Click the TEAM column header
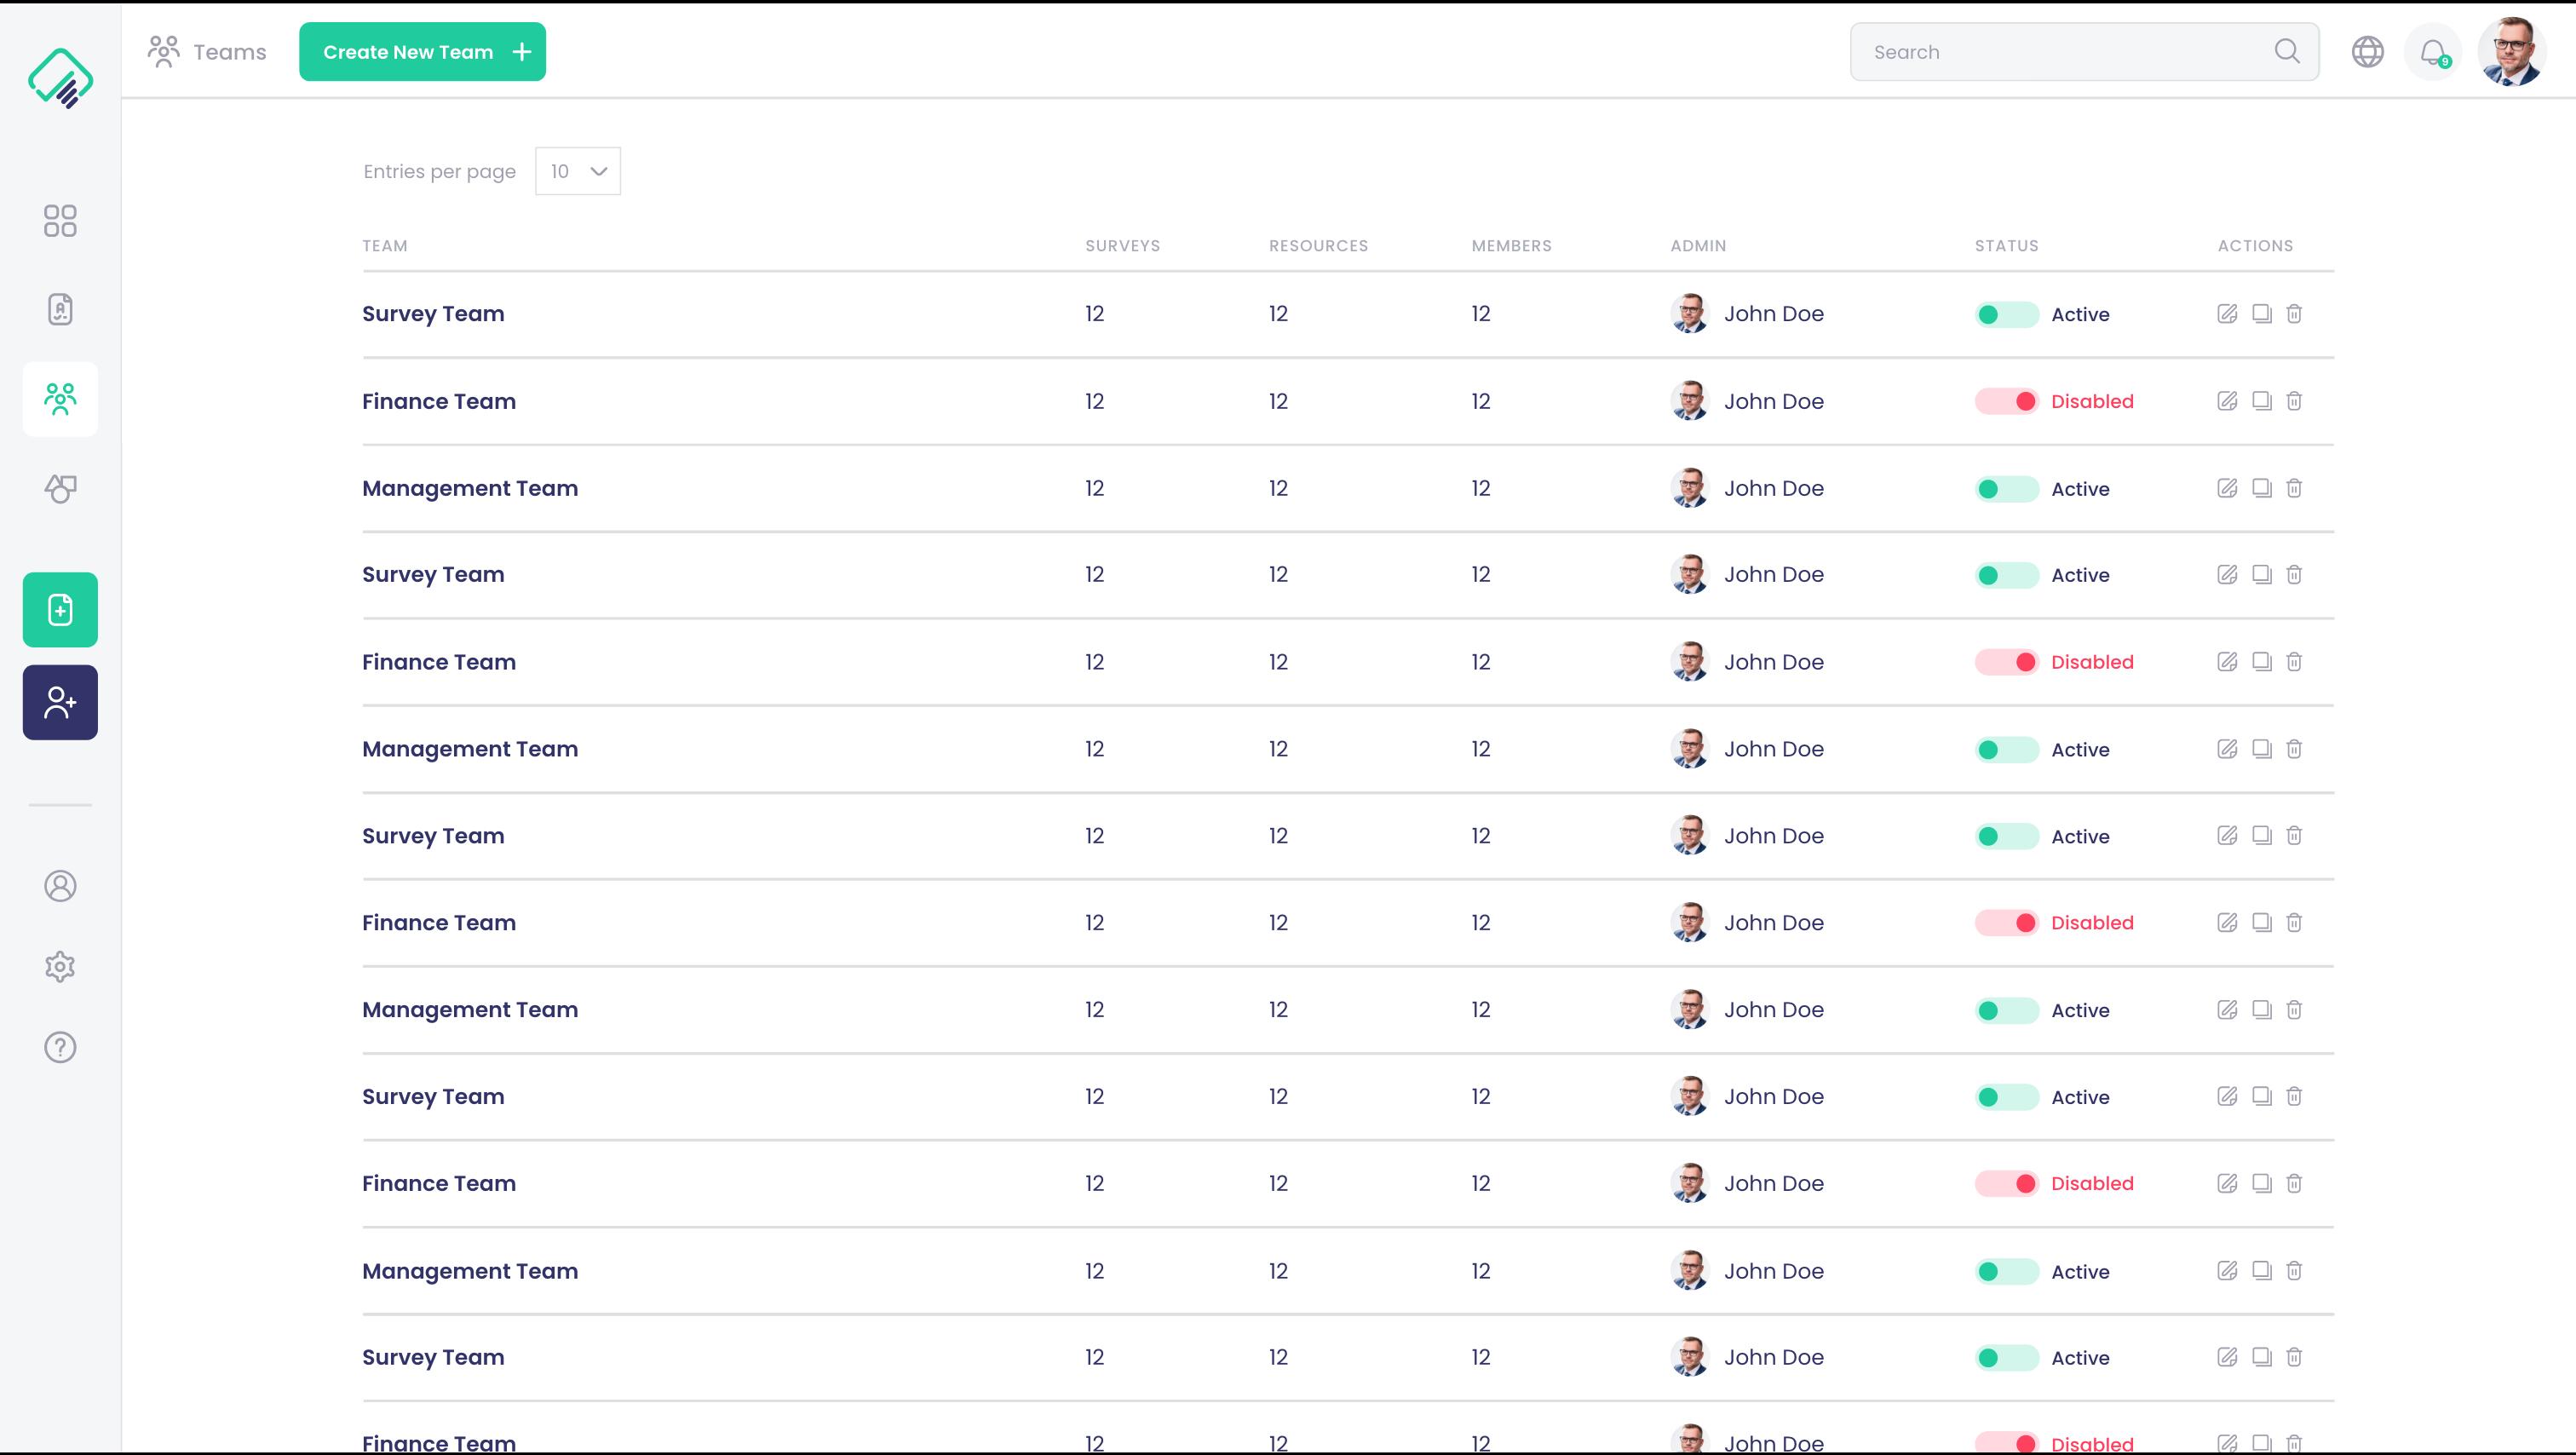Image resolution: width=2576 pixels, height=1455 pixels. pos(385,246)
